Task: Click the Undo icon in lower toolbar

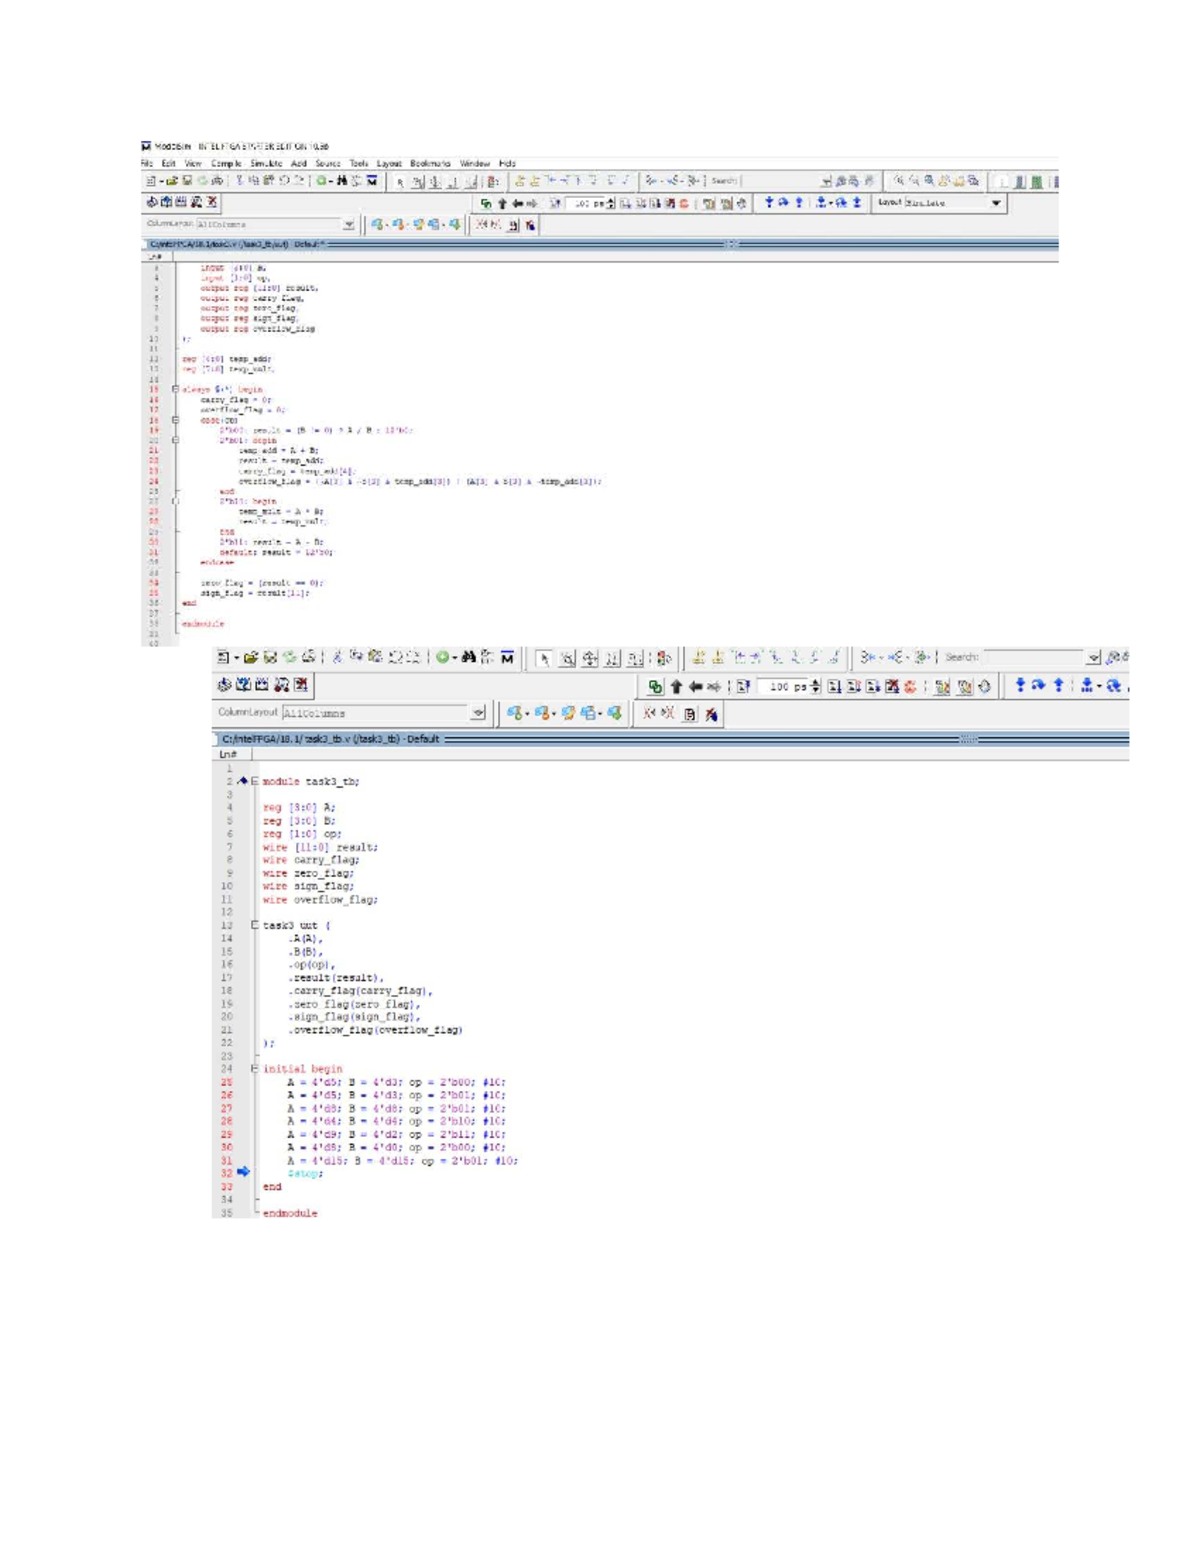Action: (394, 658)
